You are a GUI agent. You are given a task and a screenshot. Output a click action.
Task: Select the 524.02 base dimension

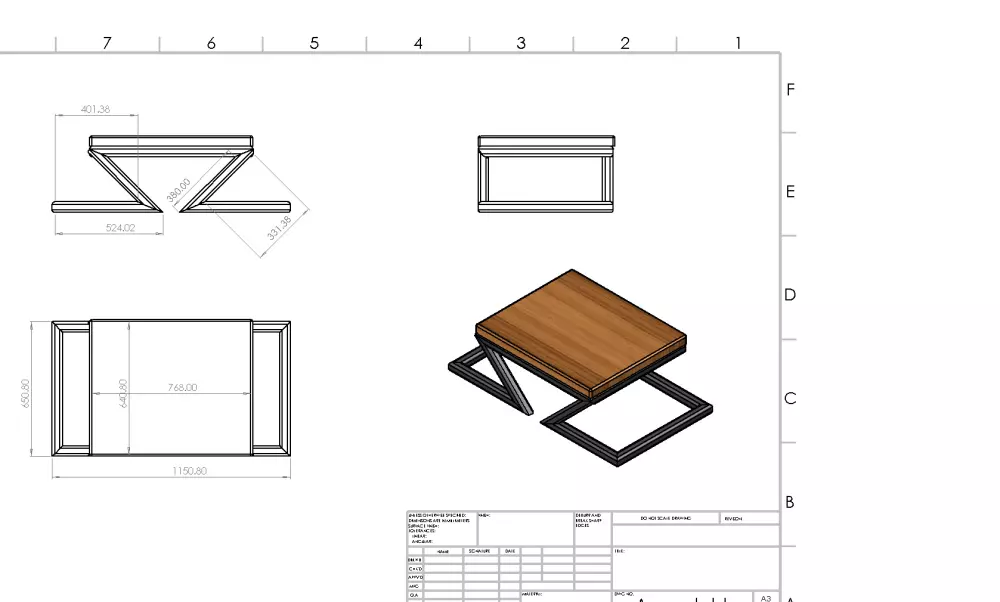pyautogui.click(x=121, y=228)
